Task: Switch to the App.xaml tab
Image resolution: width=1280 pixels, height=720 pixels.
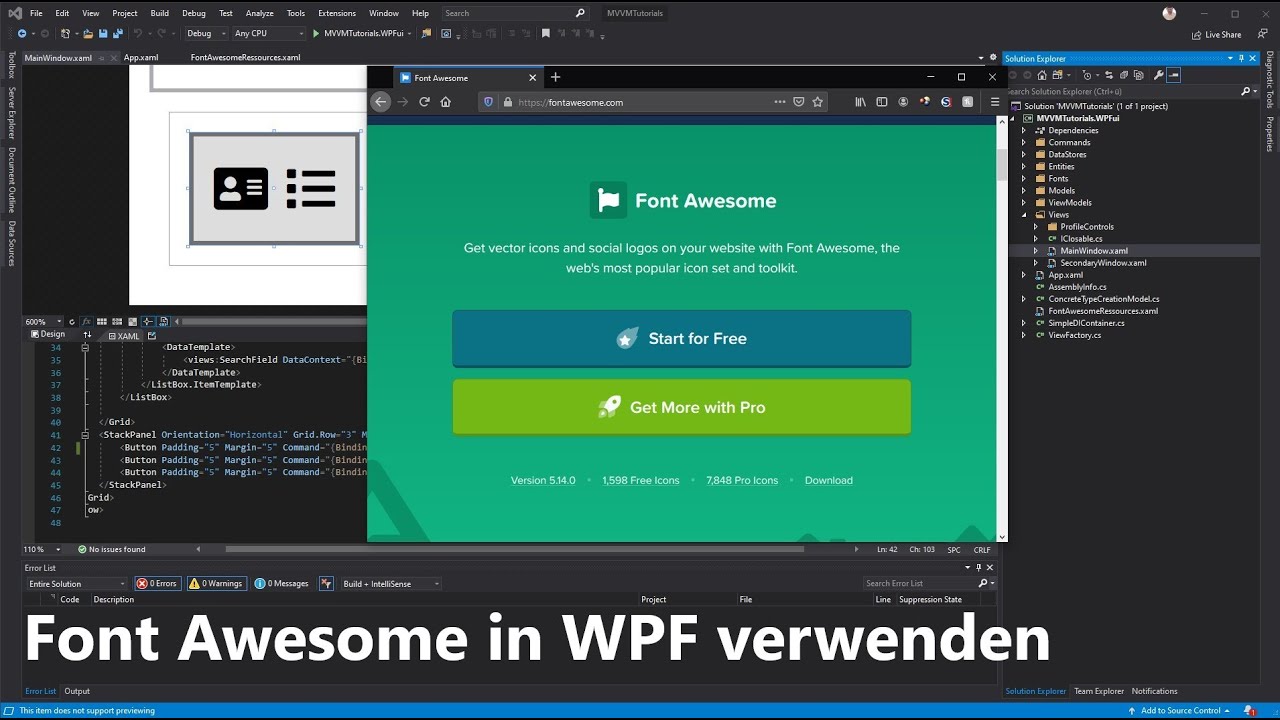Action: 141,57
